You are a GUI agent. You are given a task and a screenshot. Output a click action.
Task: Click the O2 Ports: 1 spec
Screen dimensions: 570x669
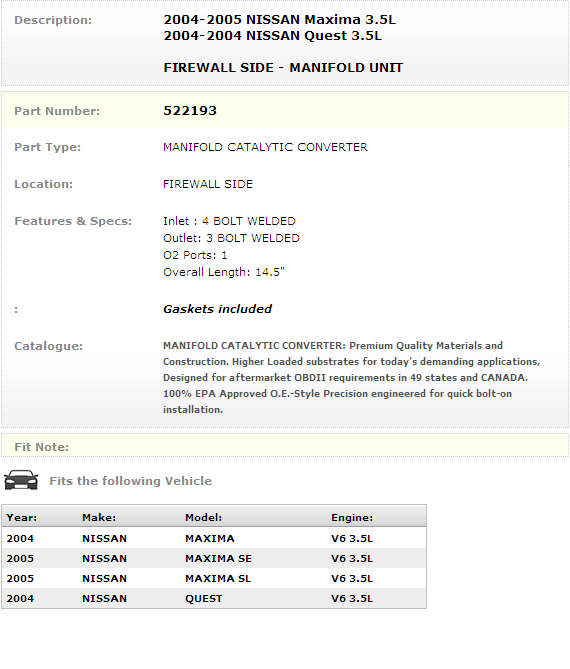coord(195,255)
